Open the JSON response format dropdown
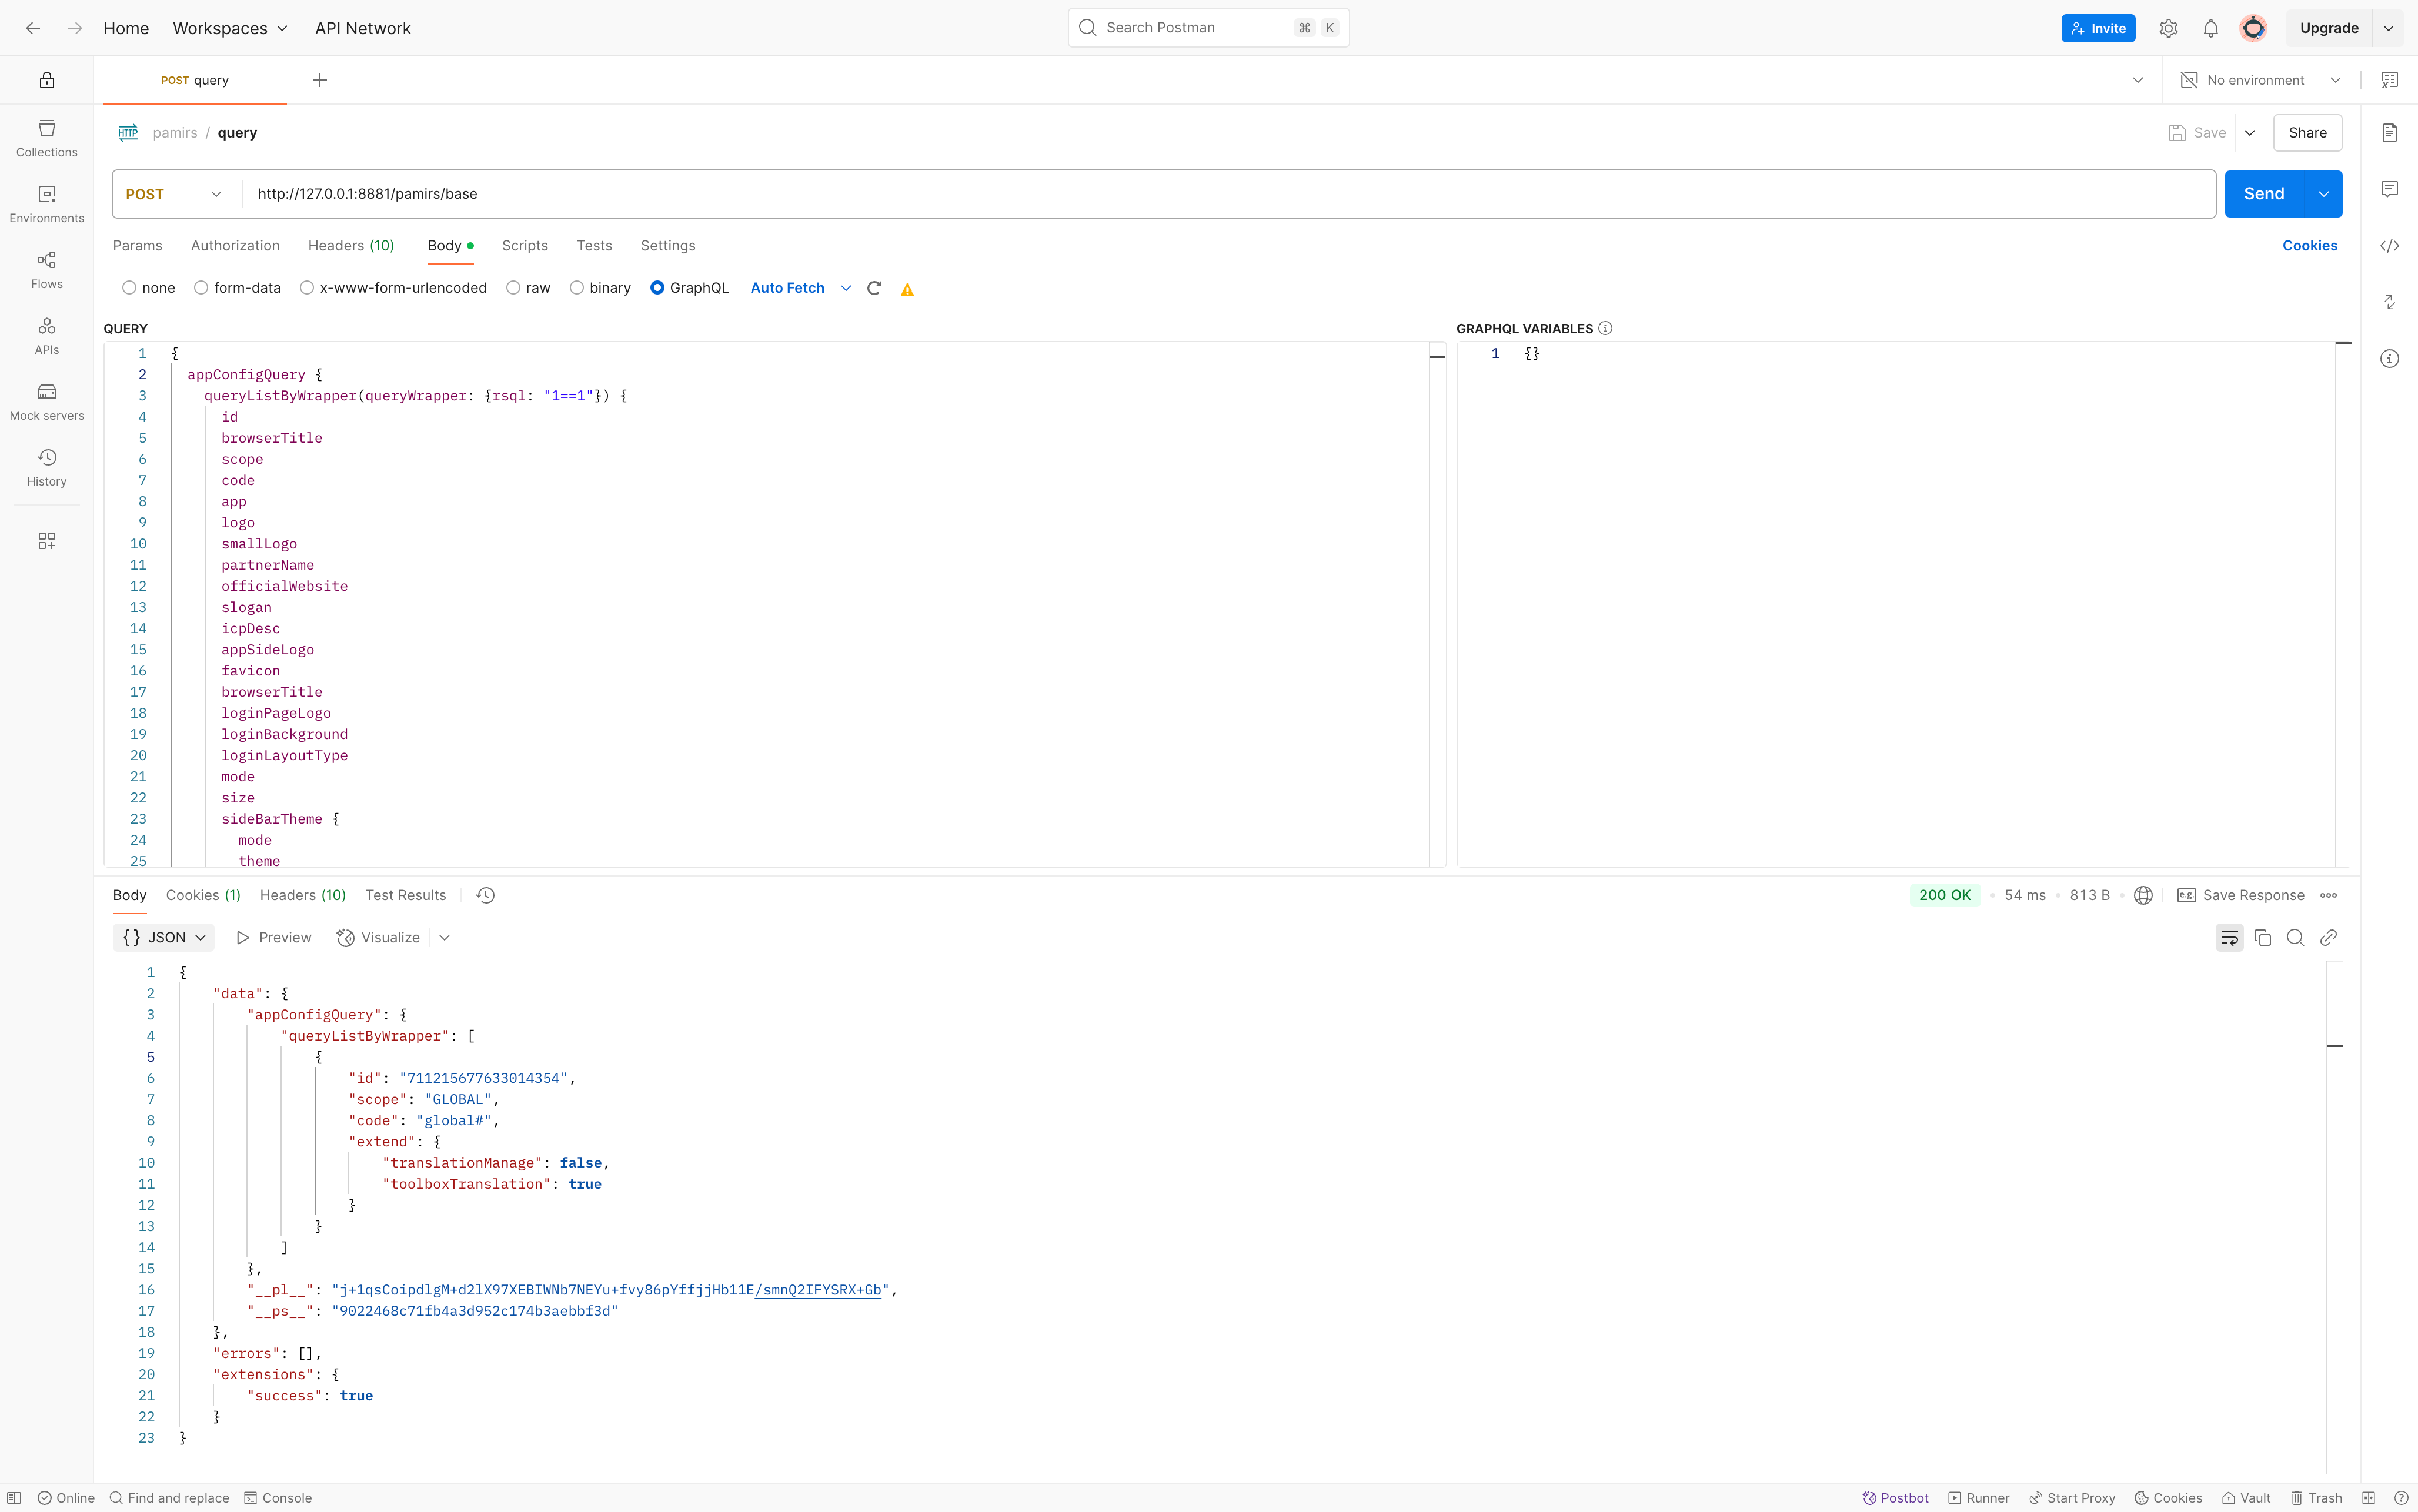This screenshot has height=1512, width=2418. click(164, 938)
